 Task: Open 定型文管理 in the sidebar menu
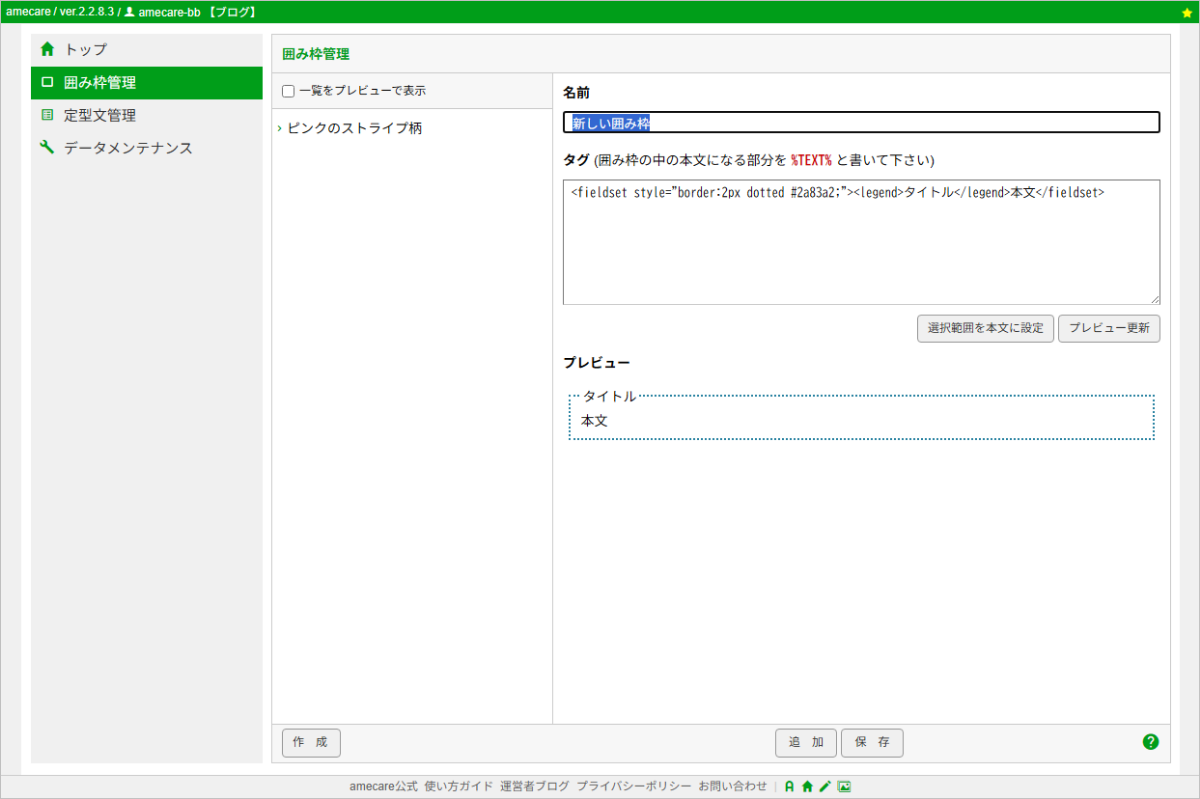click(x=100, y=116)
